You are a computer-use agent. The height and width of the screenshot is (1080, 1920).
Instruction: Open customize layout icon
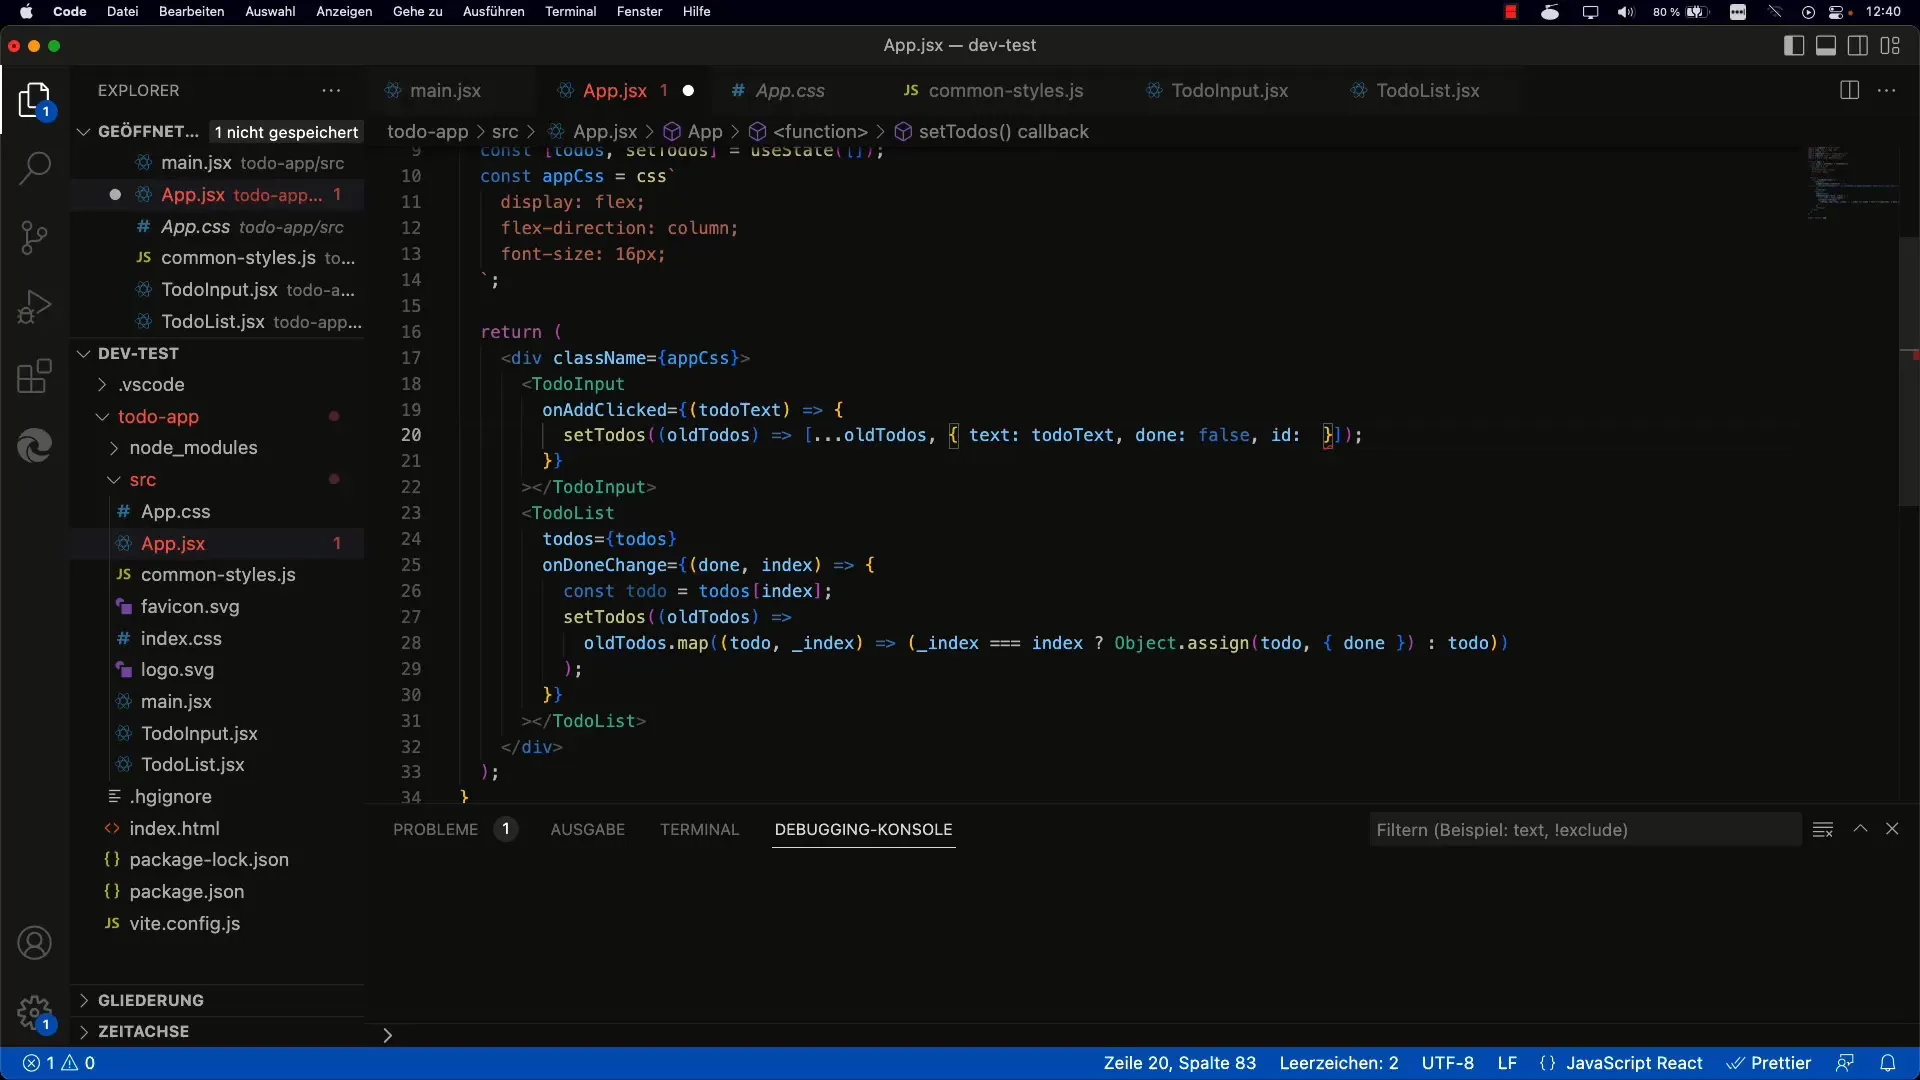coord(1890,45)
